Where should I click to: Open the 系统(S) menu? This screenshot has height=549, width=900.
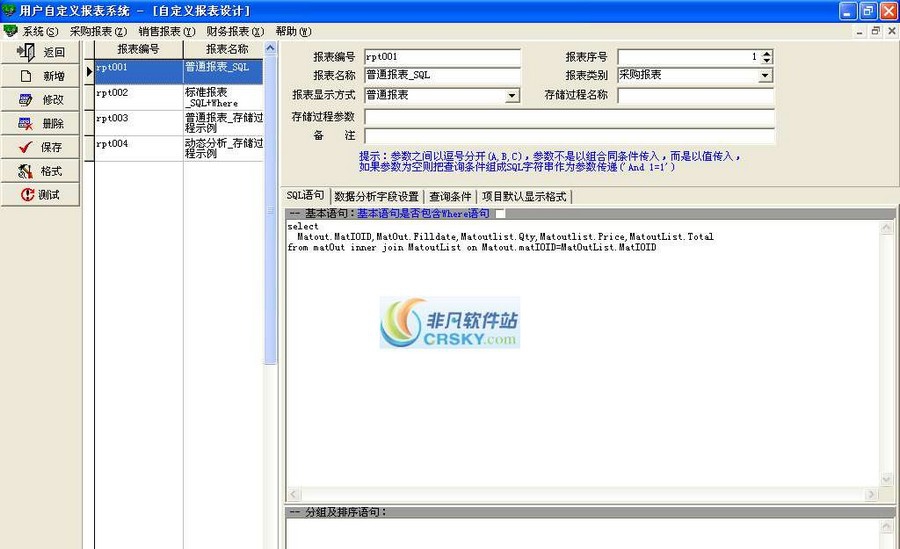[40, 32]
